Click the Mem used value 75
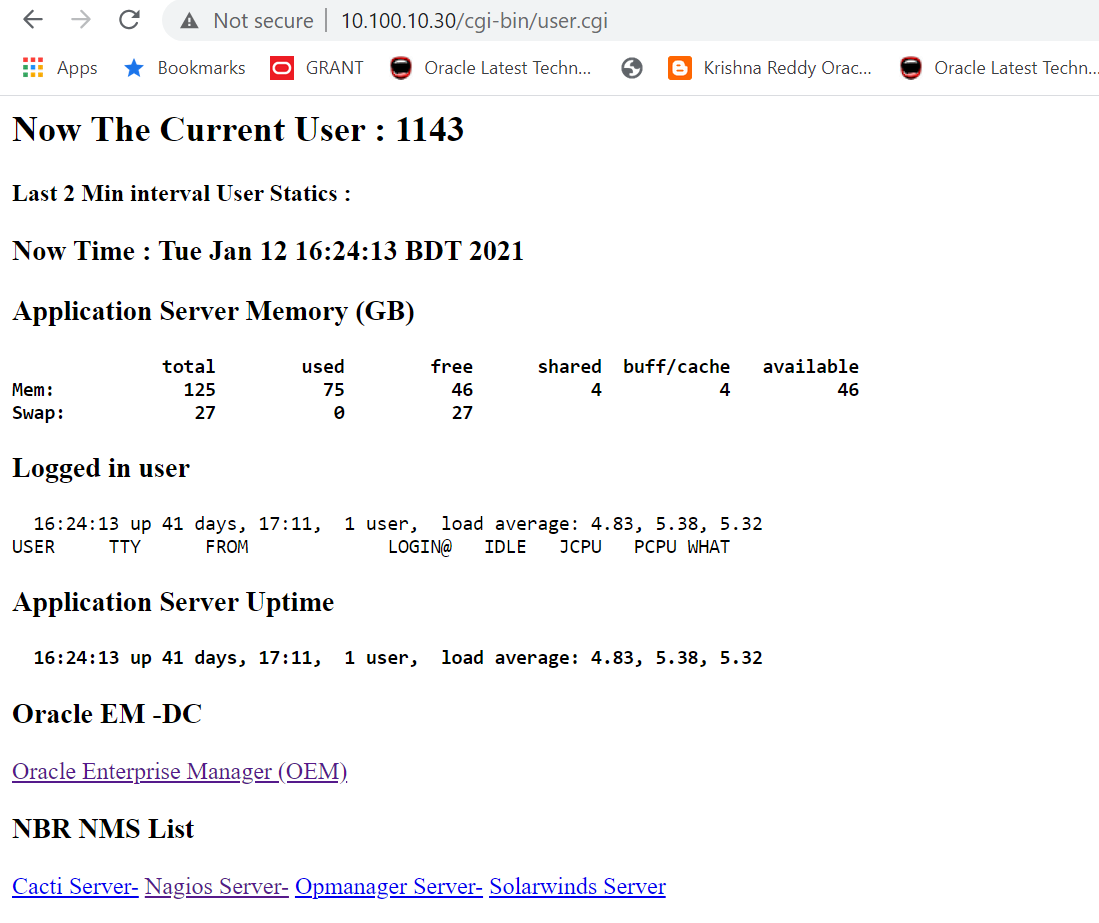Viewport: 1099px width, 923px height. [334, 390]
